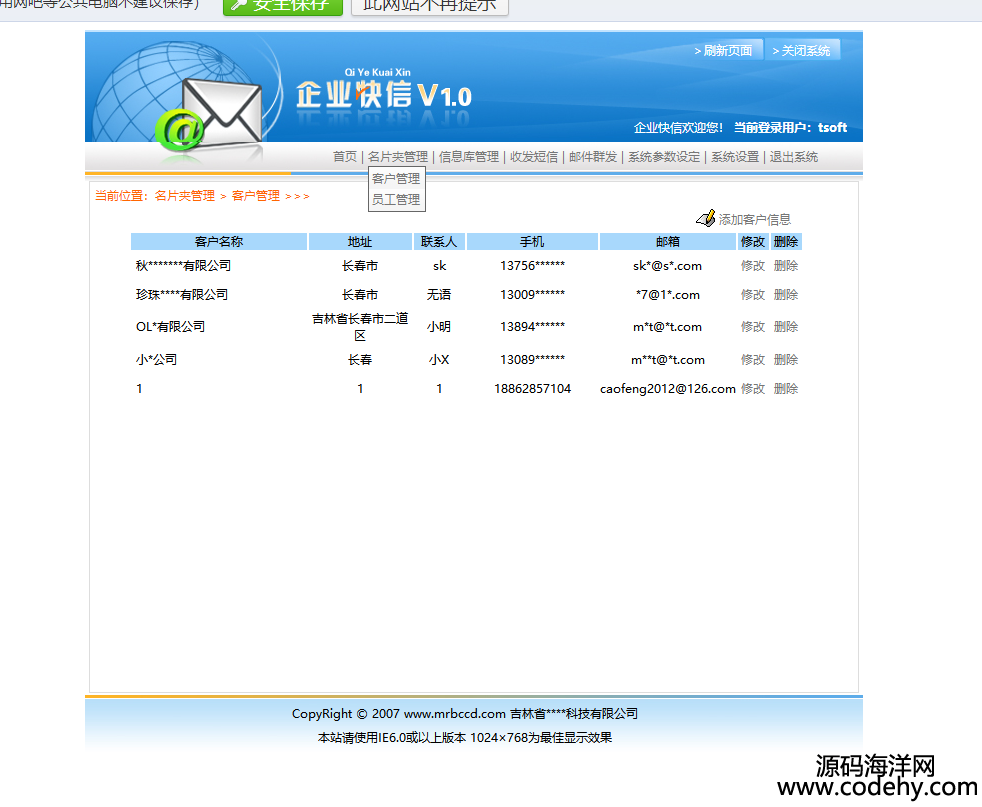Click 退出系统 to log out
Screen dimensions: 982x807
pos(793,157)
